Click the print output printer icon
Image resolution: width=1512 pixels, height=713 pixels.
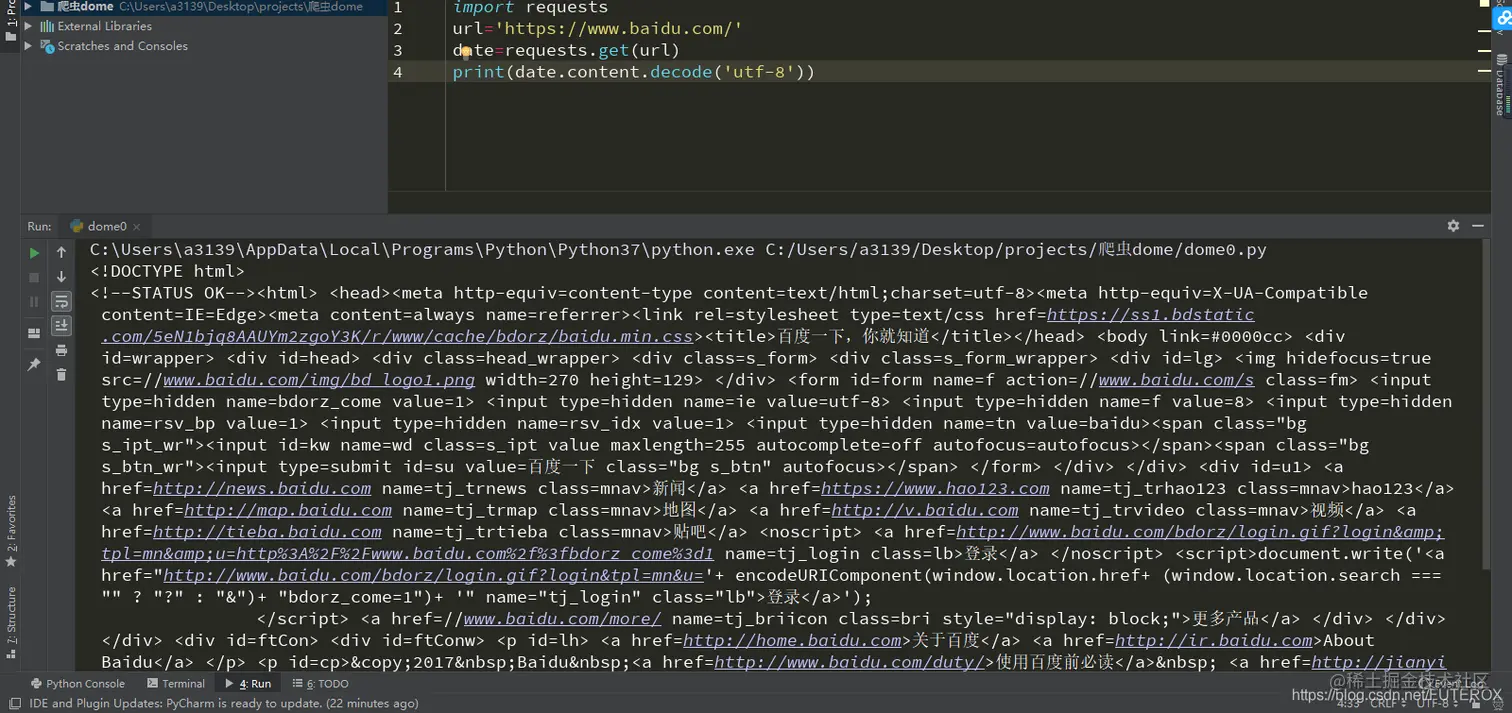[x=61, y=350]
